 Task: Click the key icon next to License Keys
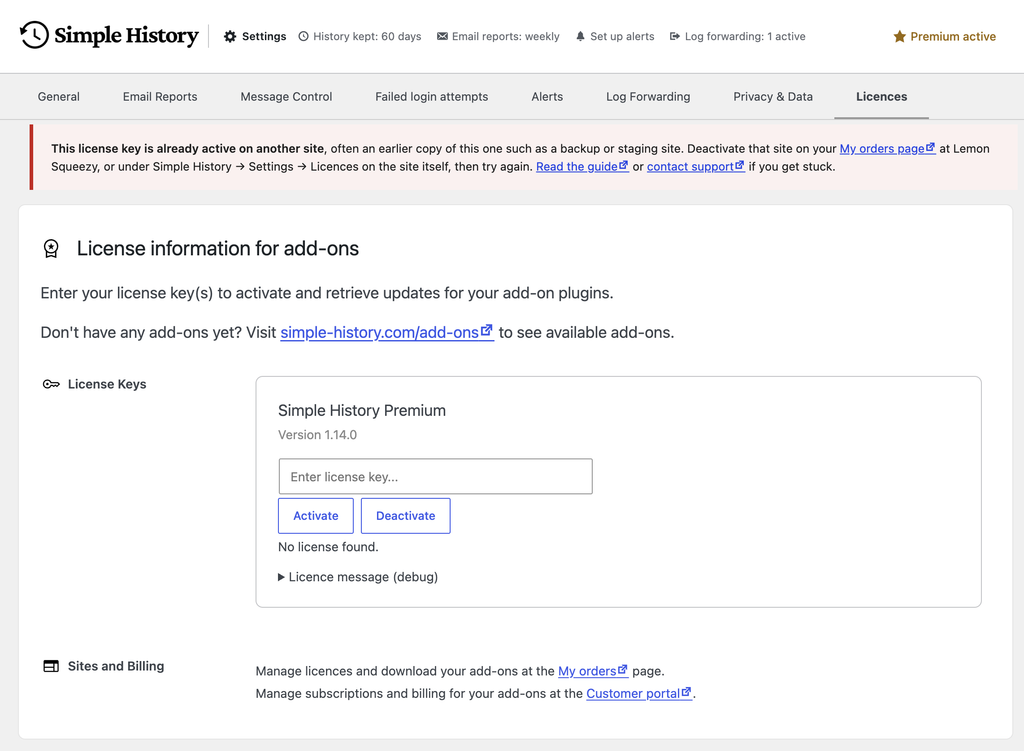click(51, 384)
